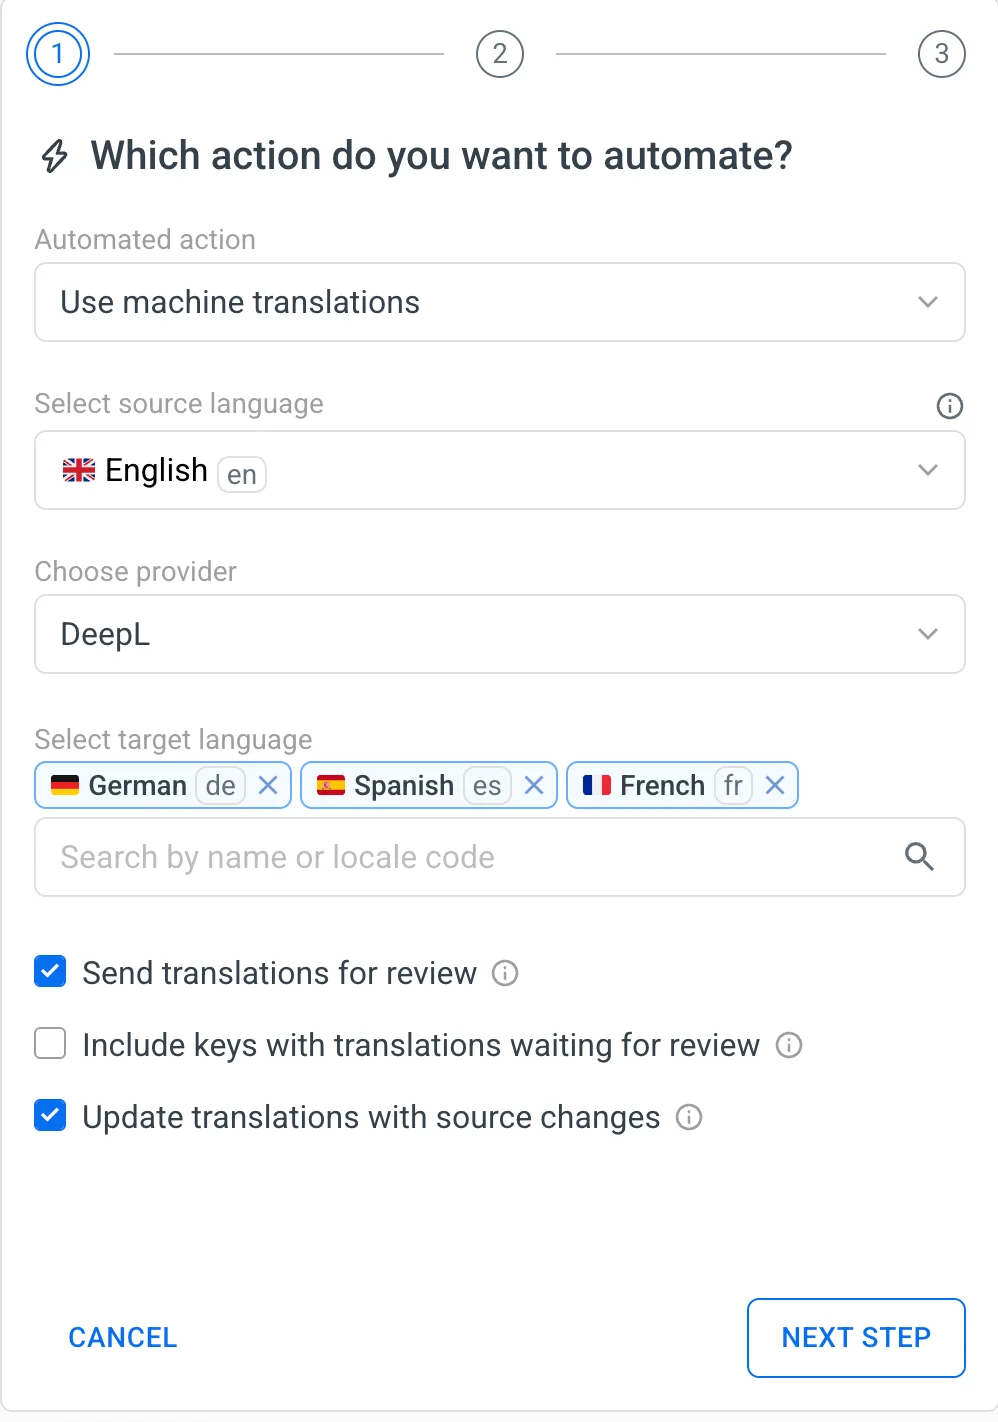Enable Include keys with translations waiting for review
The height and width of the screenshot is (1422, 998).
coord(50,1044)
